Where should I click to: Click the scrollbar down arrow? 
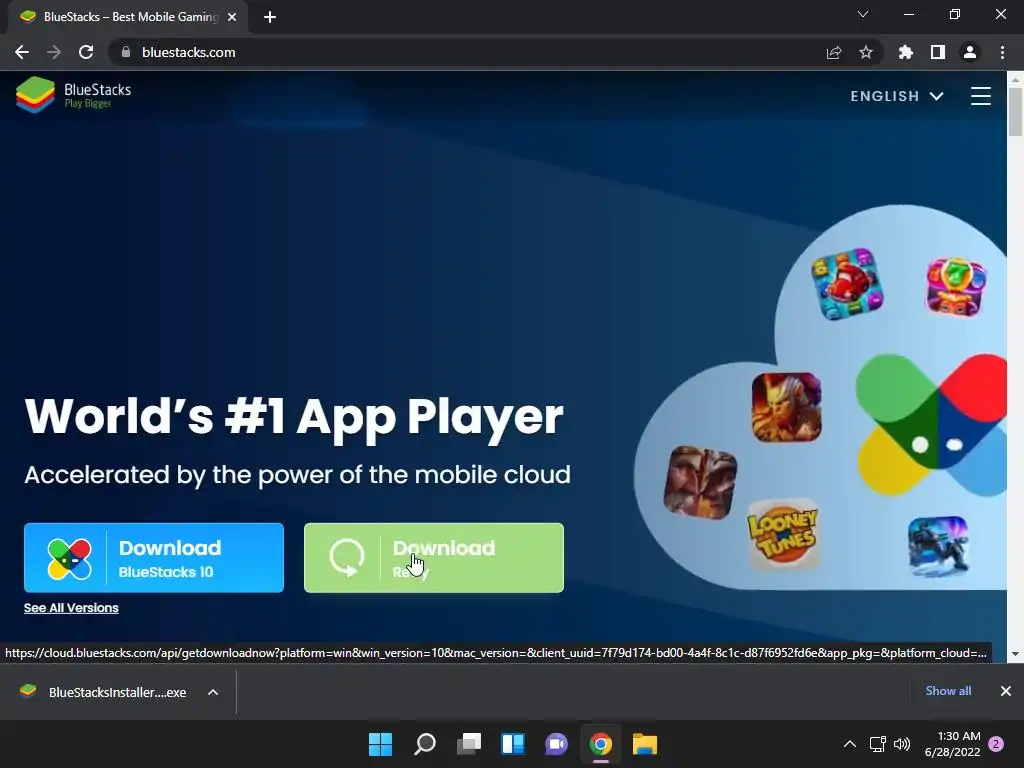pyautogui.click(x=1015, y=654)
